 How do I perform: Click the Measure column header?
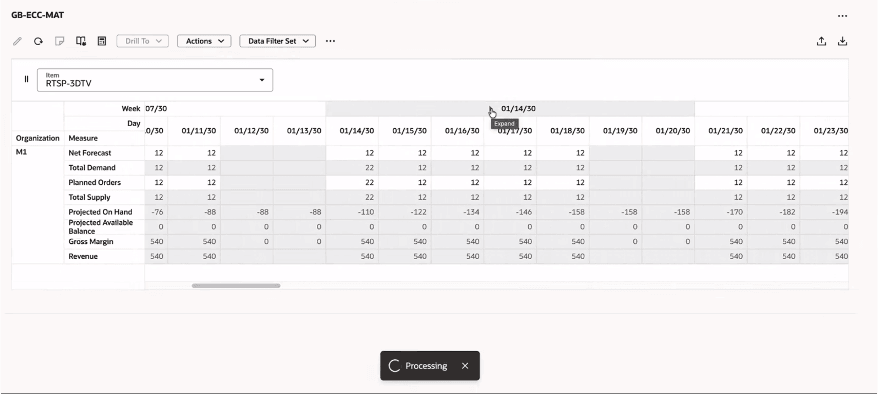[x=83, y=138]
